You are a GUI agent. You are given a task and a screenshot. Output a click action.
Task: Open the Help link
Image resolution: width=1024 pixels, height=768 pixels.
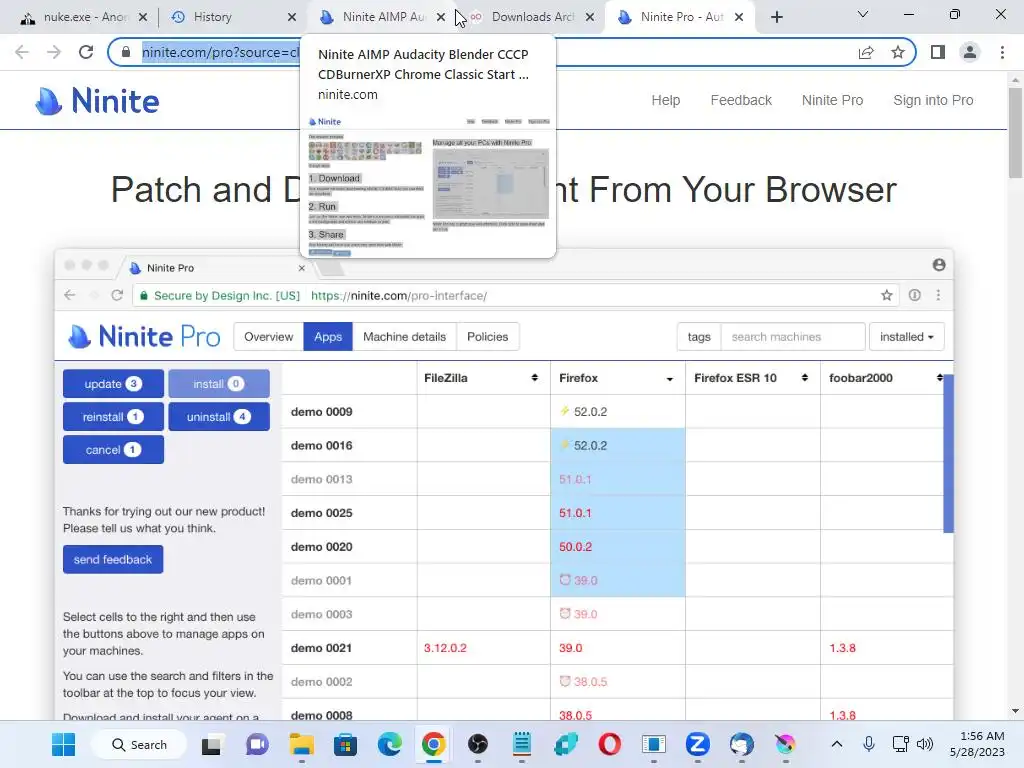[665, 100]
